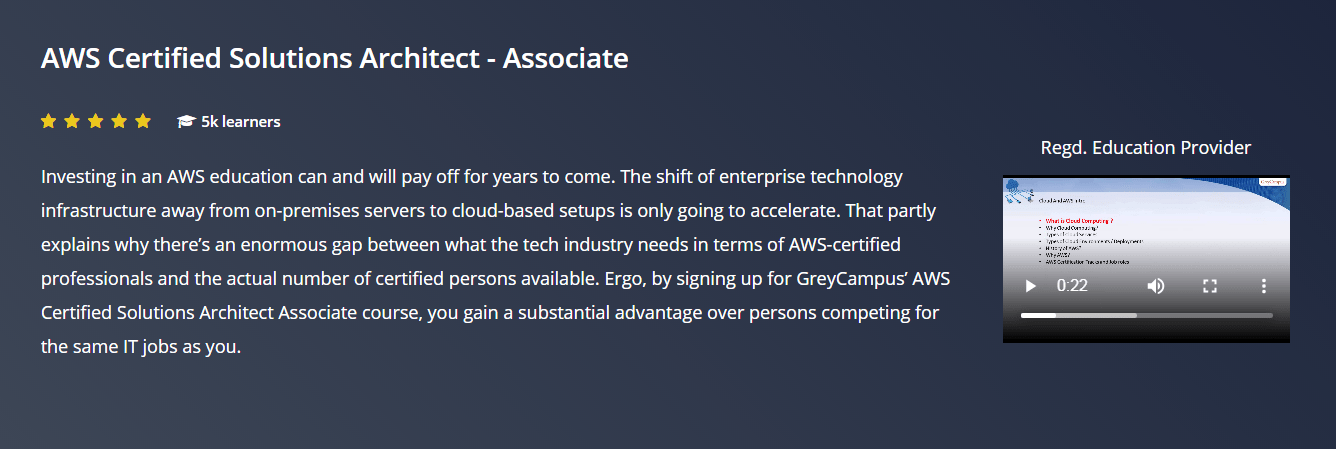The height and width of the screenshot is (449, 1336).
Task: Click the first rating star
Action: coord(48,121)
